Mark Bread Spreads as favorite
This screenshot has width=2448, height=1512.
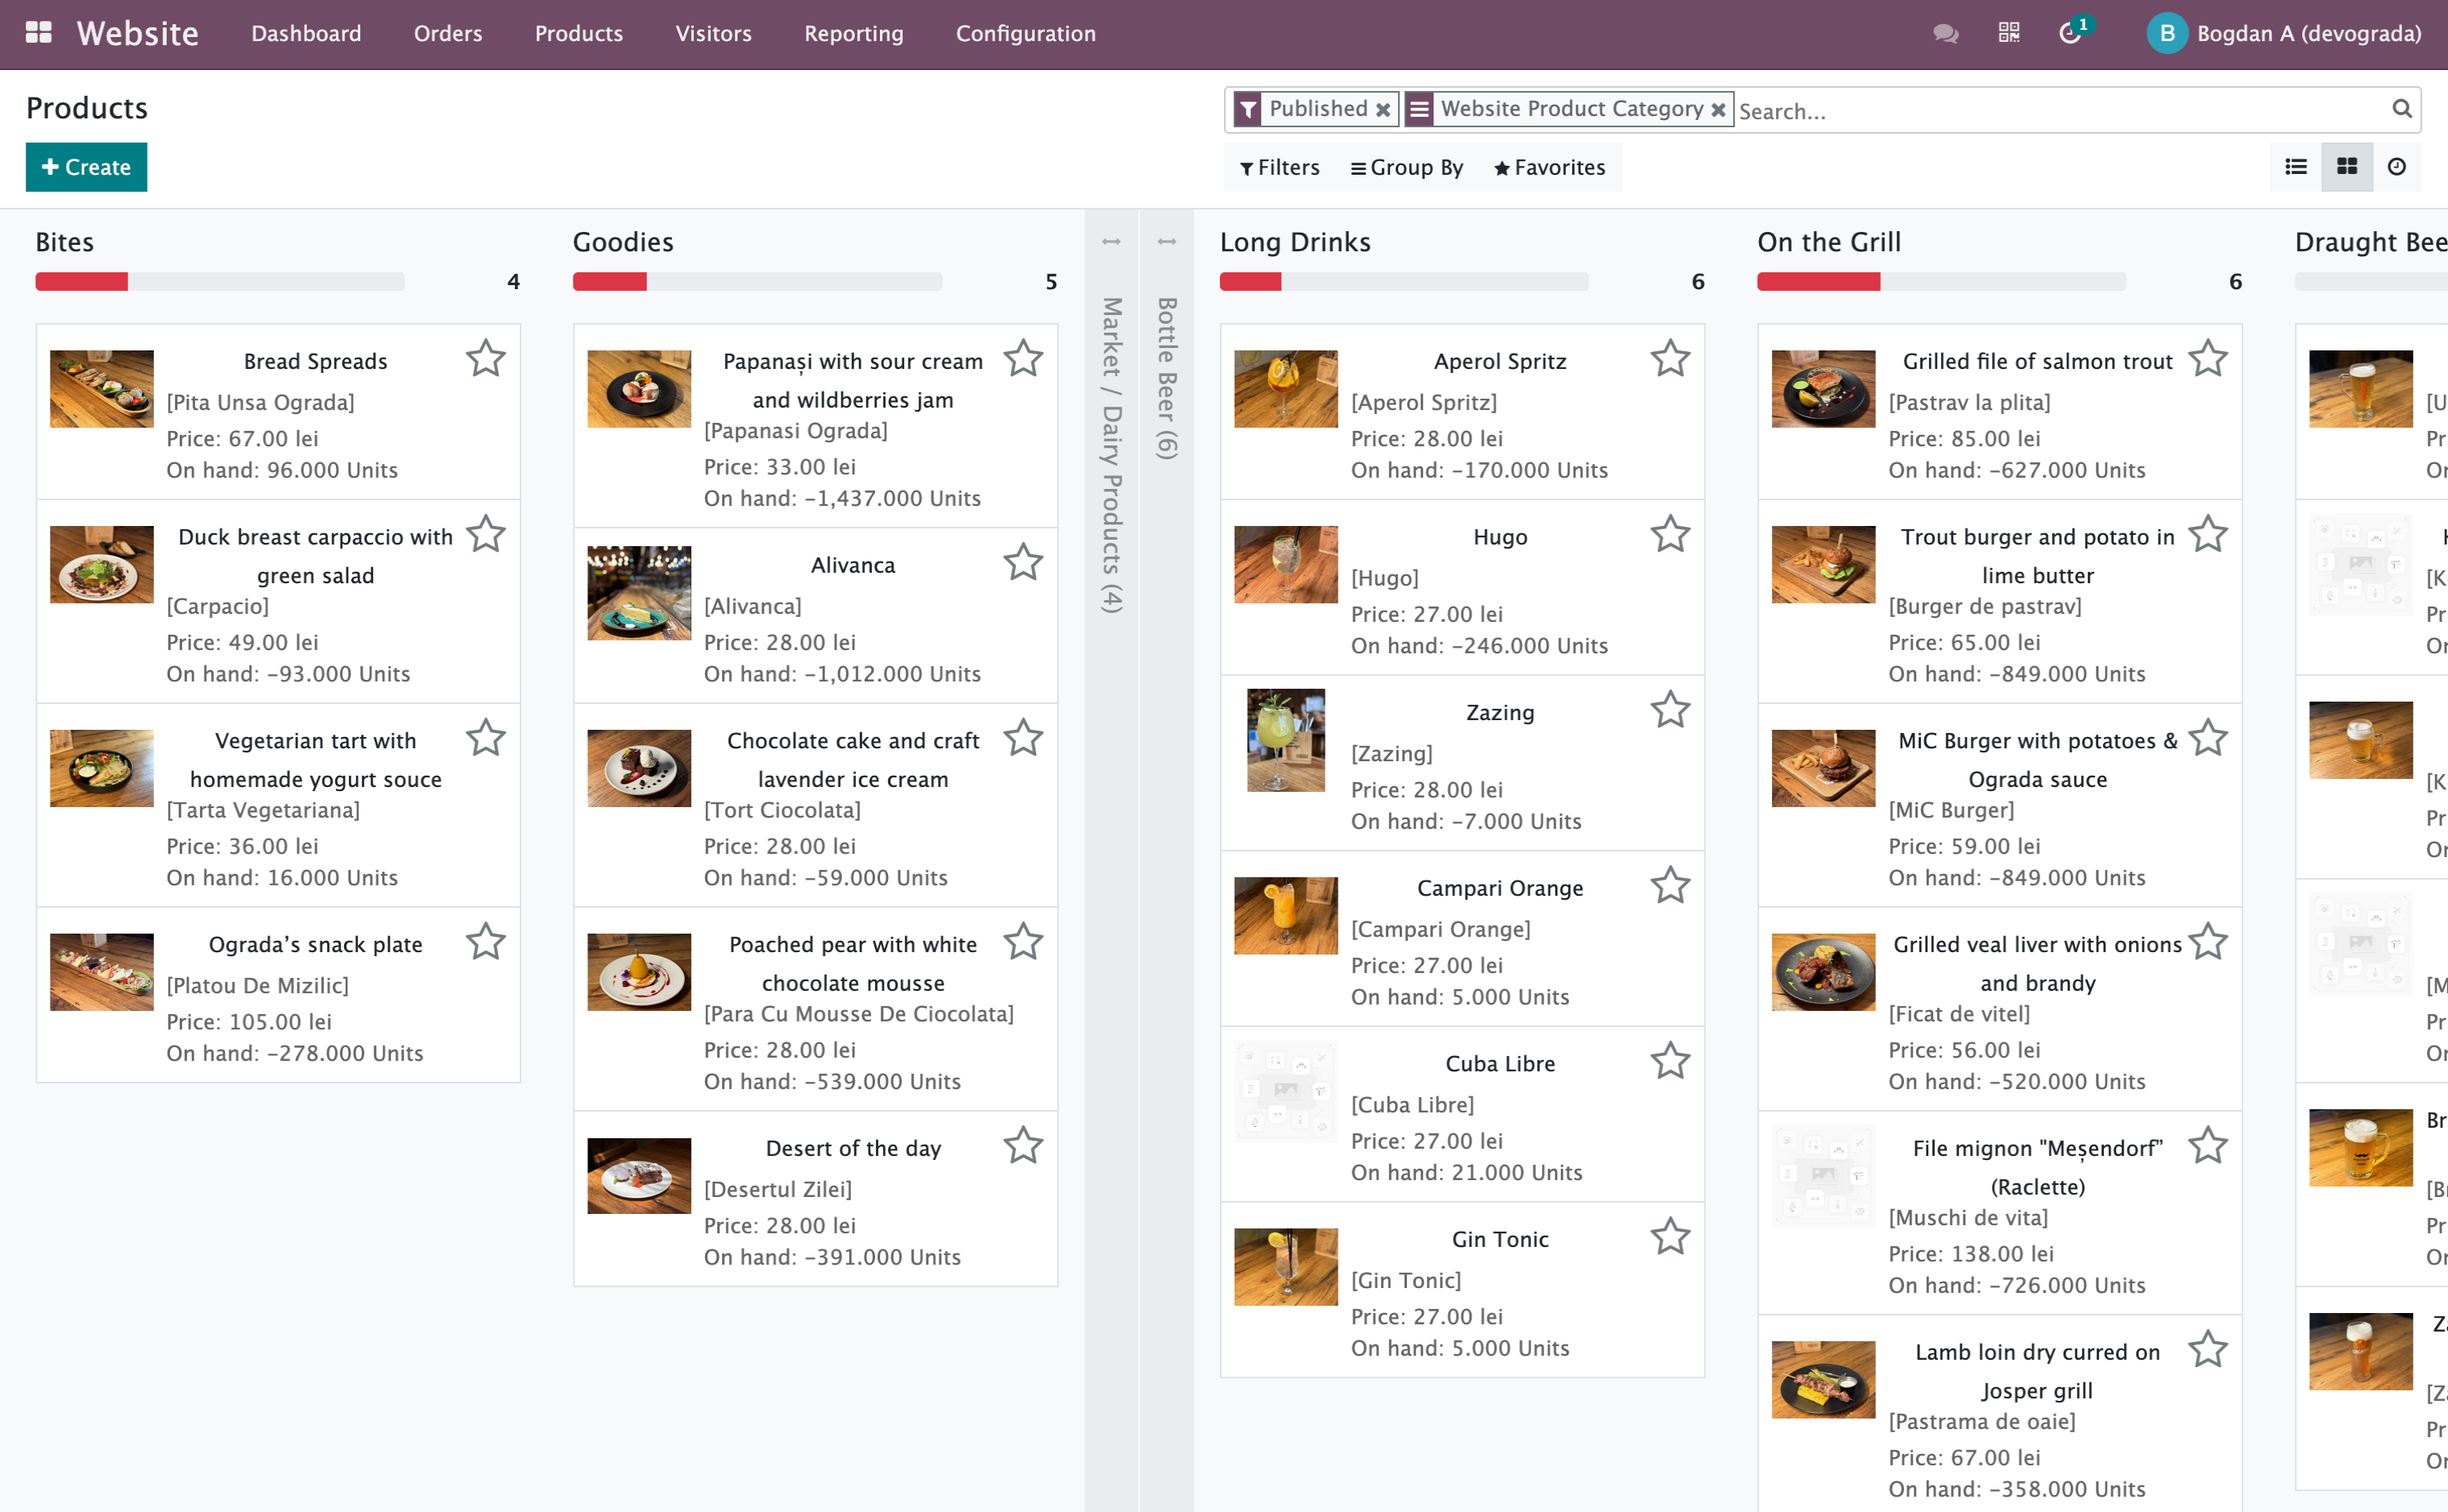point(486,358)
